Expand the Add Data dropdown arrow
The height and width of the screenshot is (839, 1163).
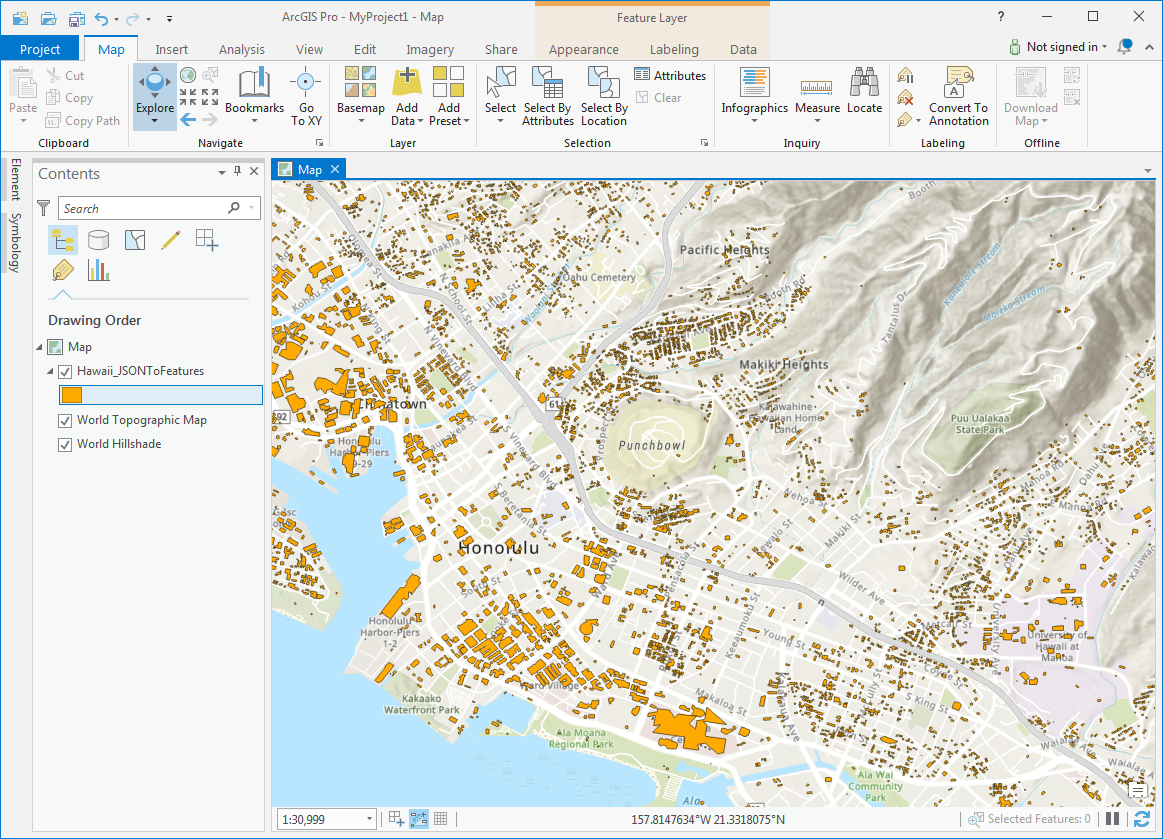420,122
